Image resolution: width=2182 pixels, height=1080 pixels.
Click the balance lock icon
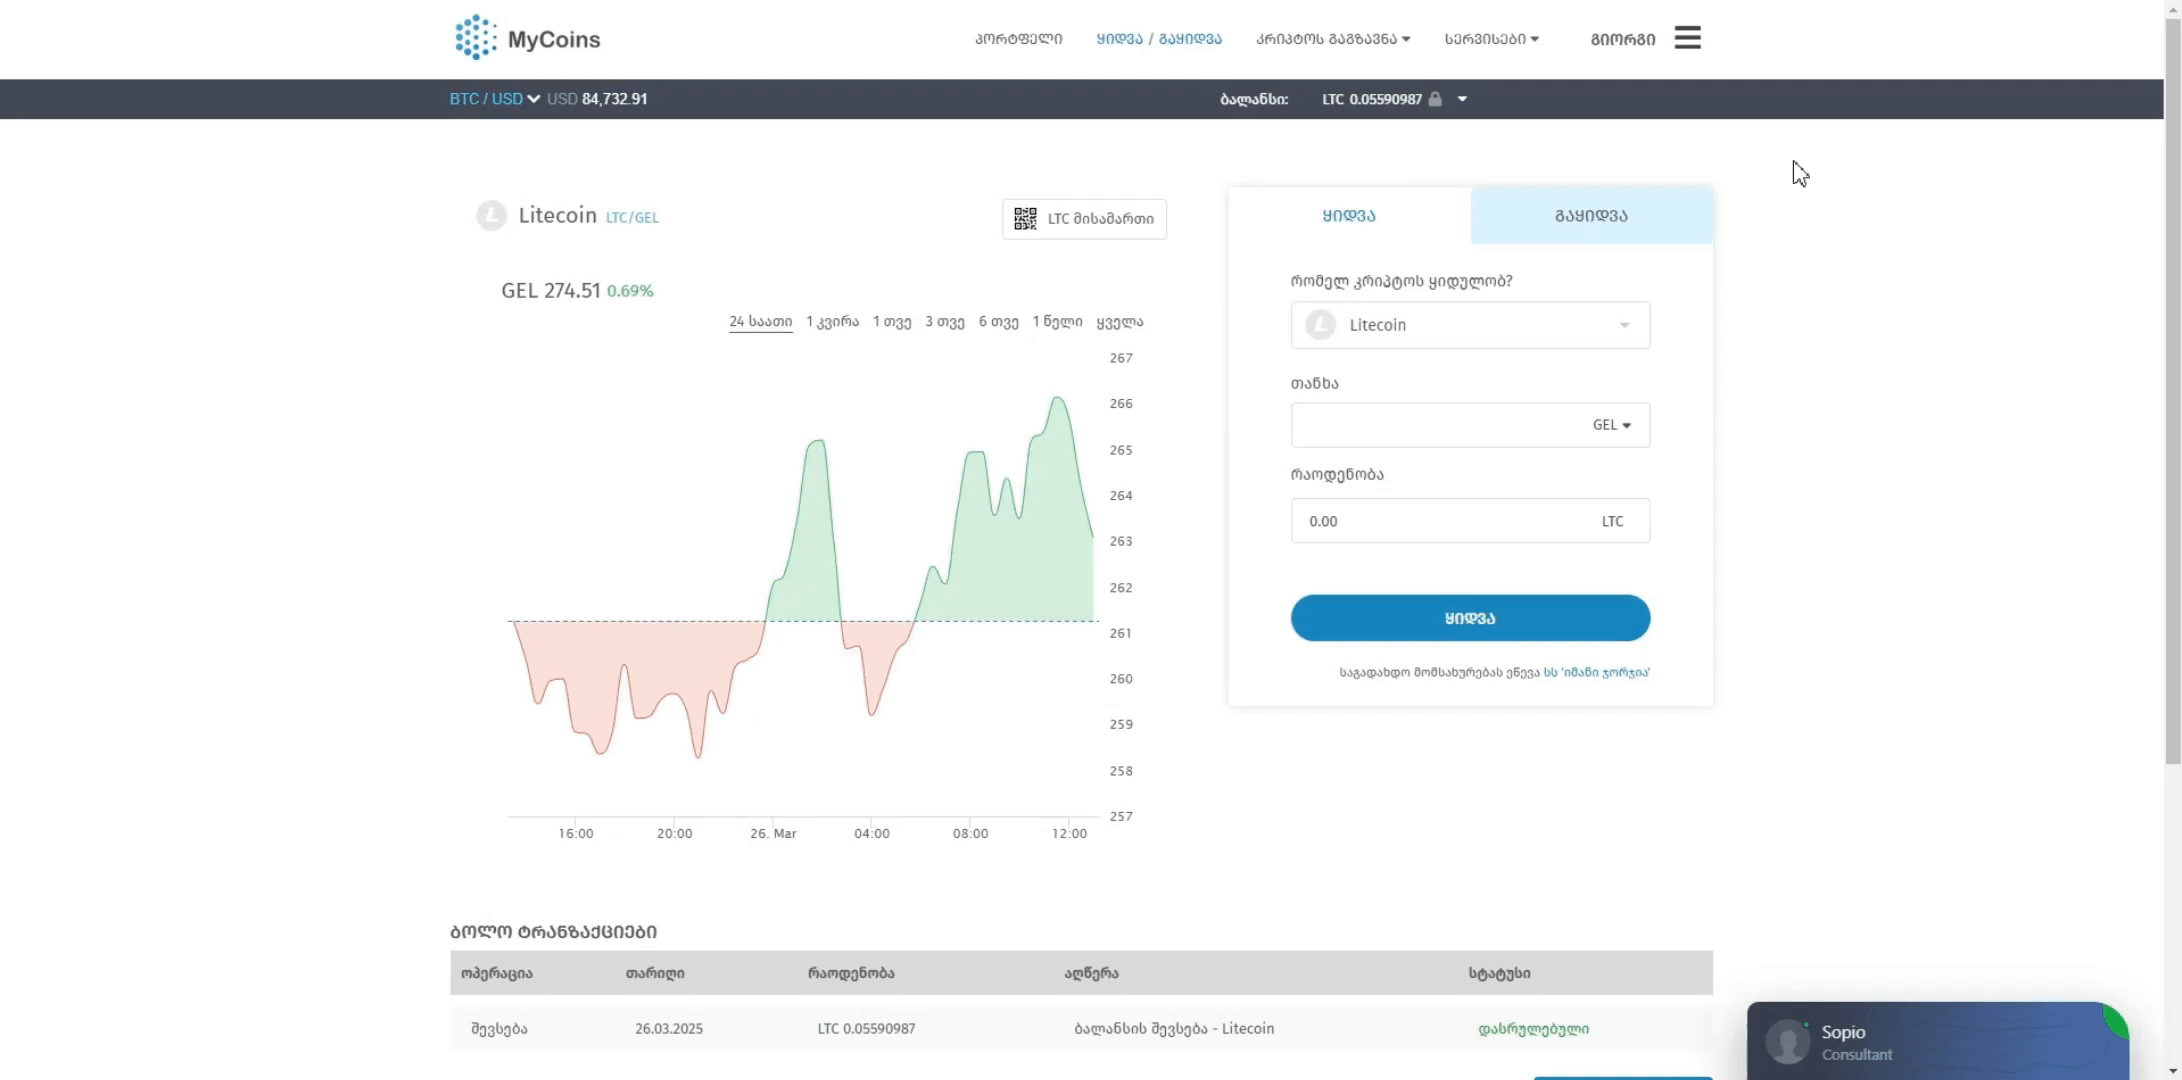pyautogui.click(x=1435, y=99)
